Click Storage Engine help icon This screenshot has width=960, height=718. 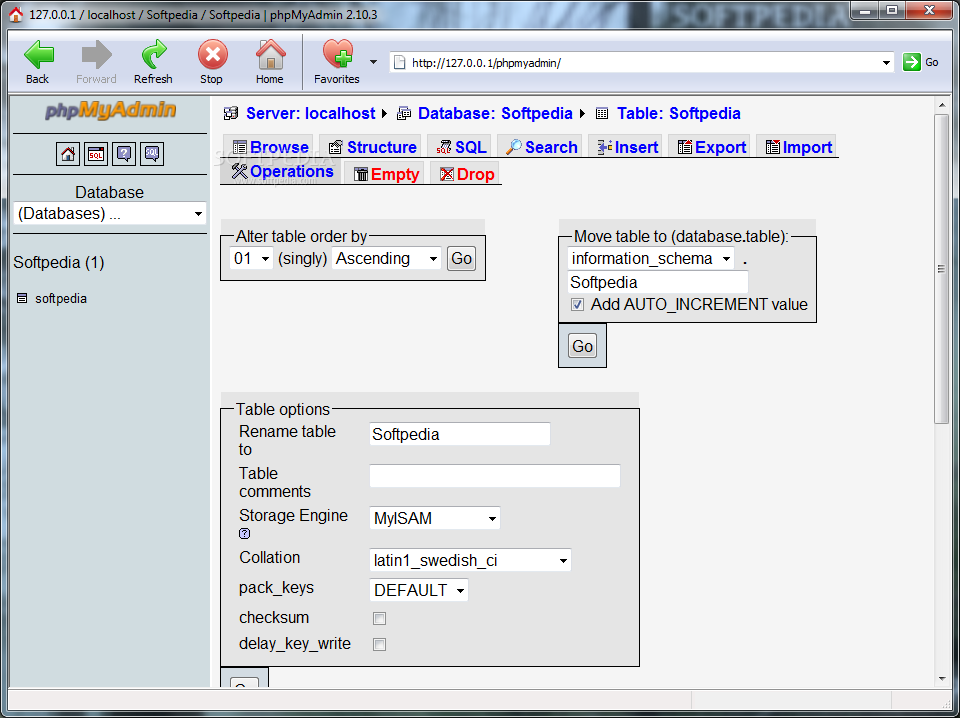coord(244,534)
